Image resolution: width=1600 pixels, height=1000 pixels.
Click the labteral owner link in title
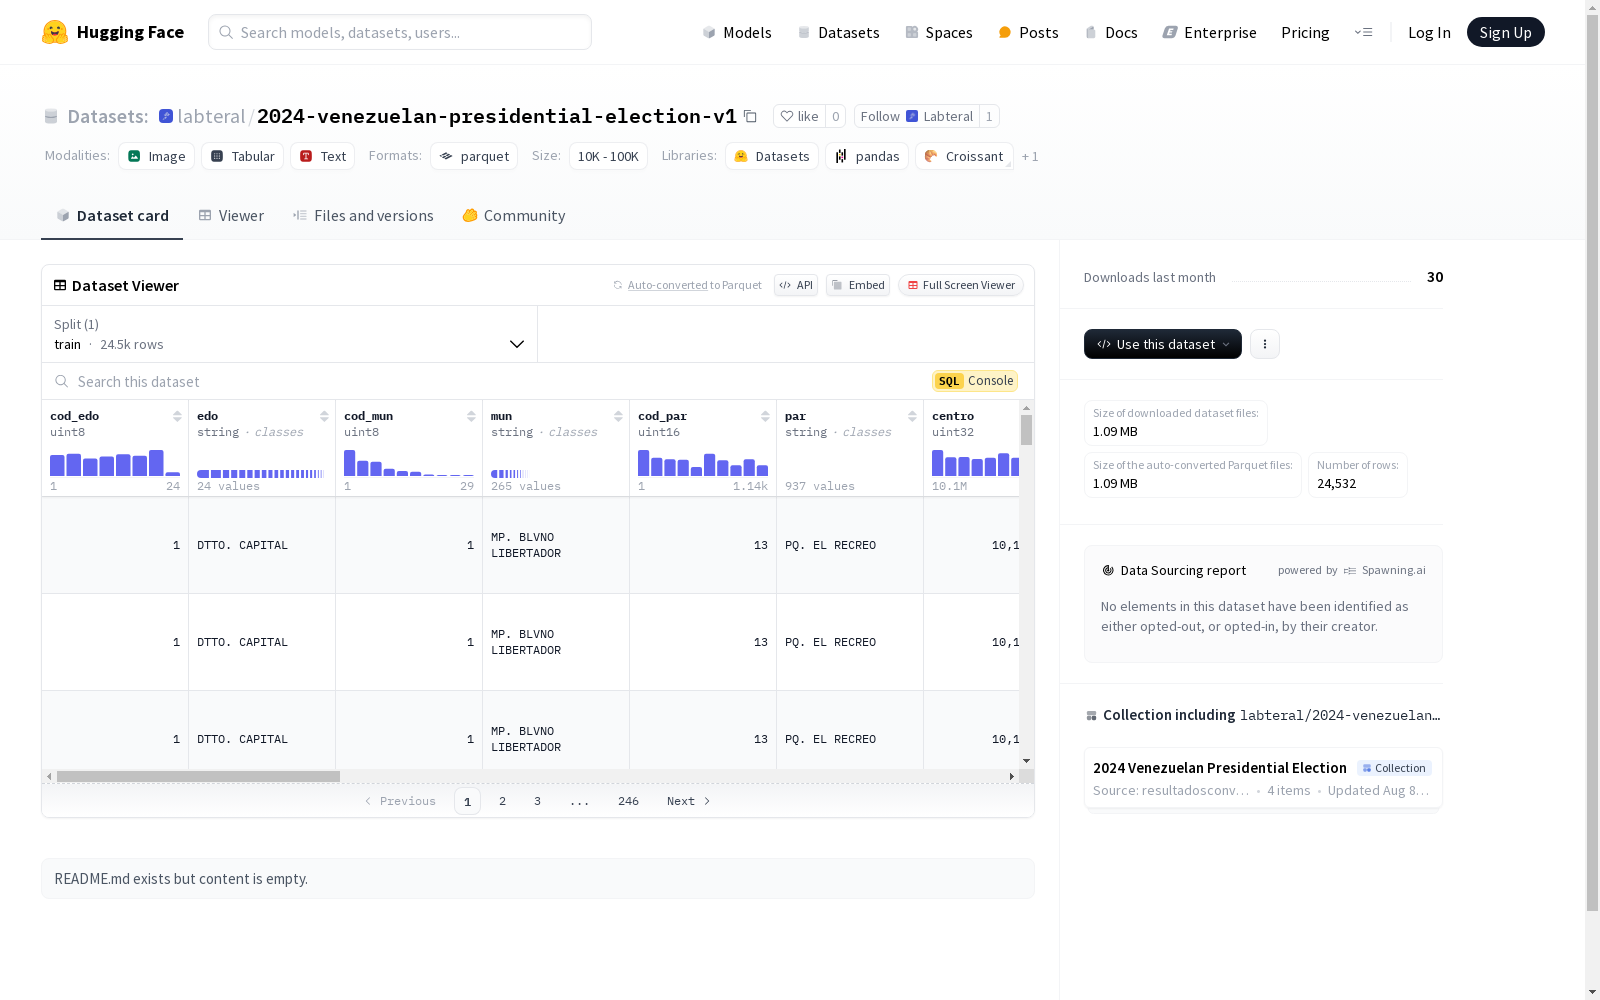tap(211, 116)
